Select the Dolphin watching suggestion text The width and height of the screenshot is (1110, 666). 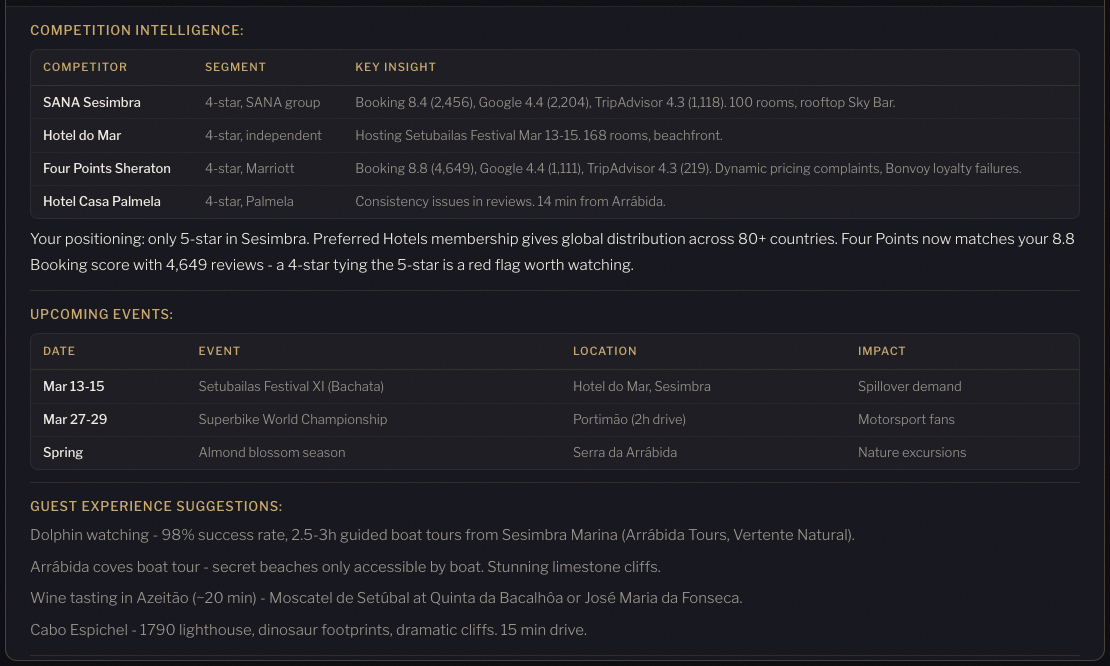click(441, 535)
